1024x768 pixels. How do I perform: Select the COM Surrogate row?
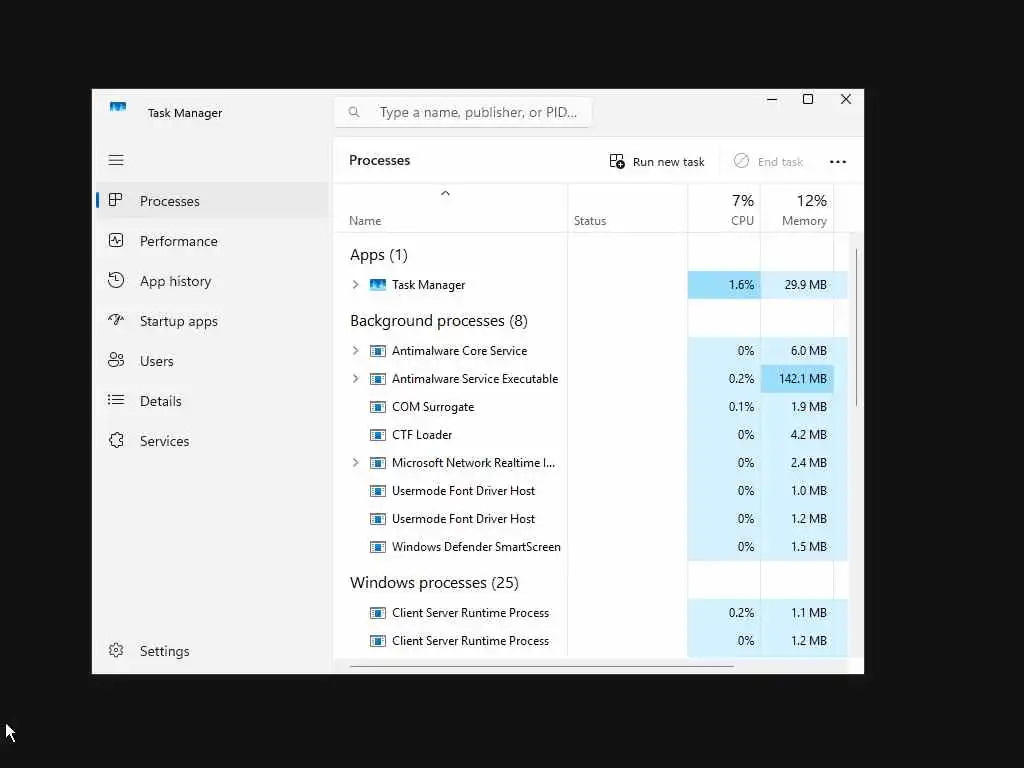(591, 407)
